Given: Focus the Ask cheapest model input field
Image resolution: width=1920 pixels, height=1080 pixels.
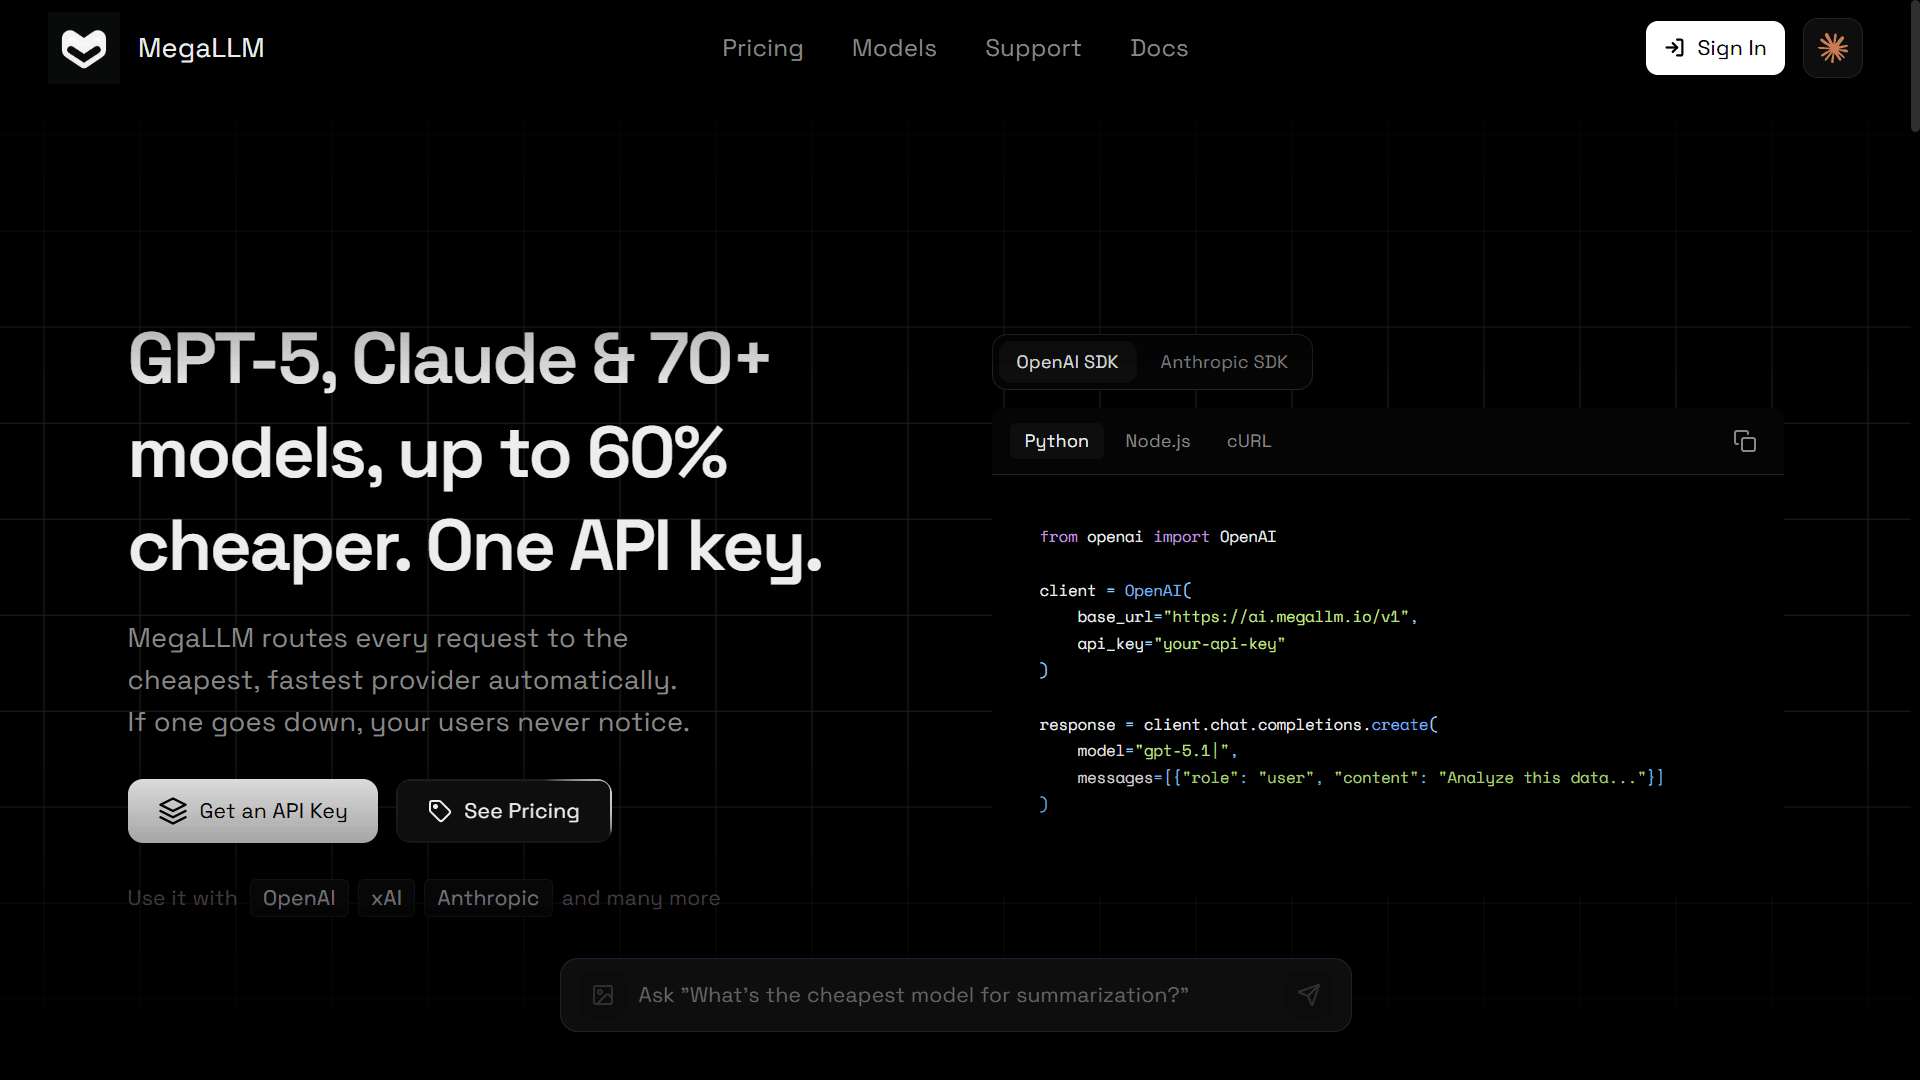Looking at the screenshot, I should coord(955,995).
